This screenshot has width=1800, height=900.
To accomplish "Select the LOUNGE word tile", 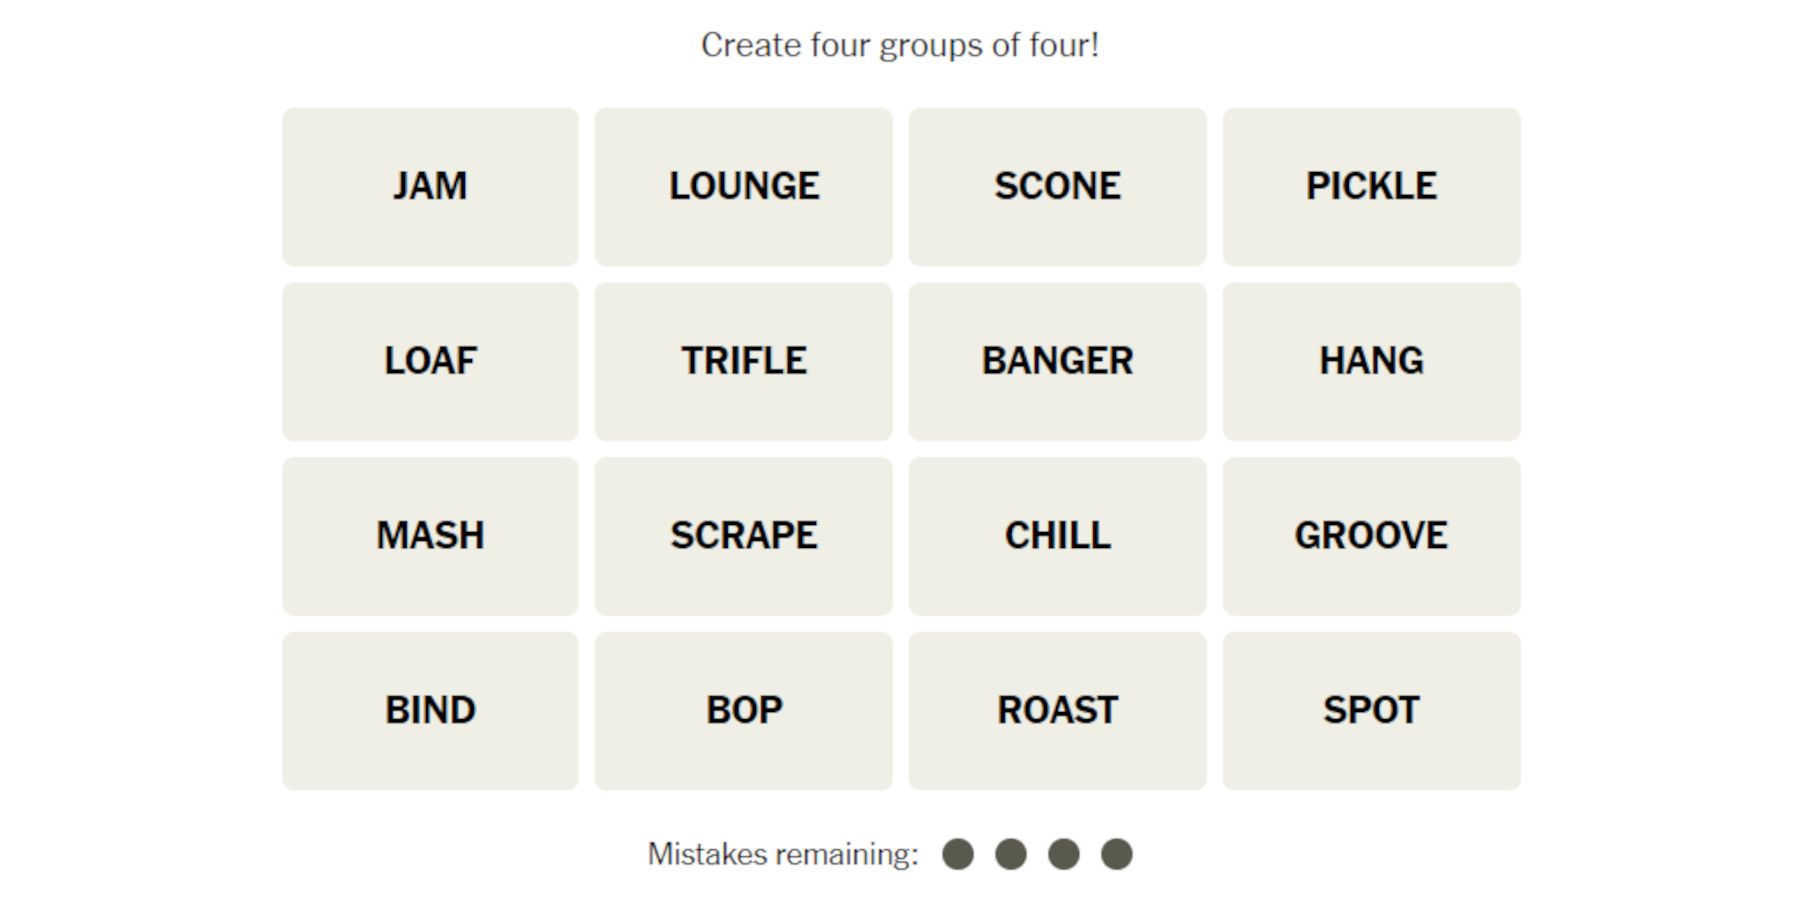I will pos(743,187).
